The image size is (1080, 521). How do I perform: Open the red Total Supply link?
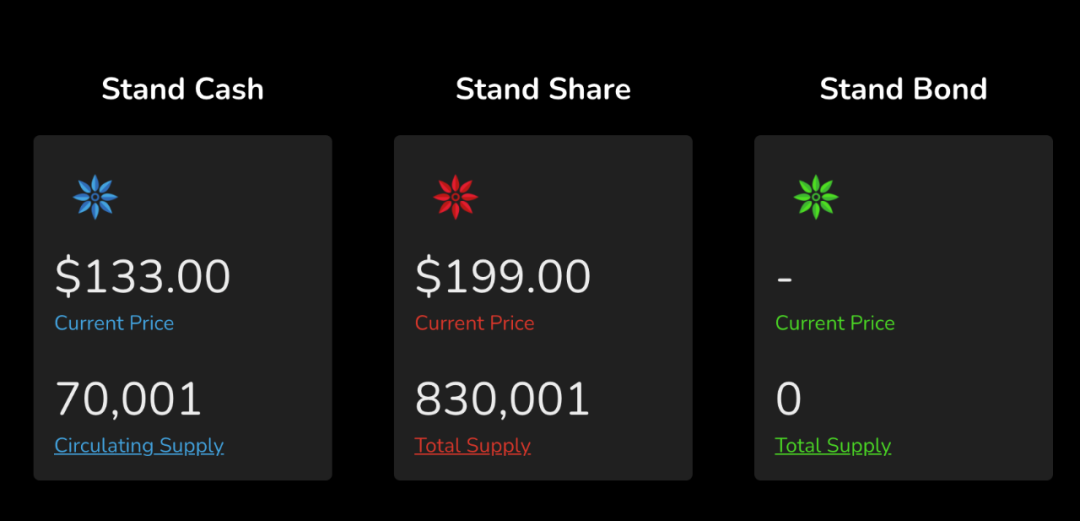[x=472, y=446]
